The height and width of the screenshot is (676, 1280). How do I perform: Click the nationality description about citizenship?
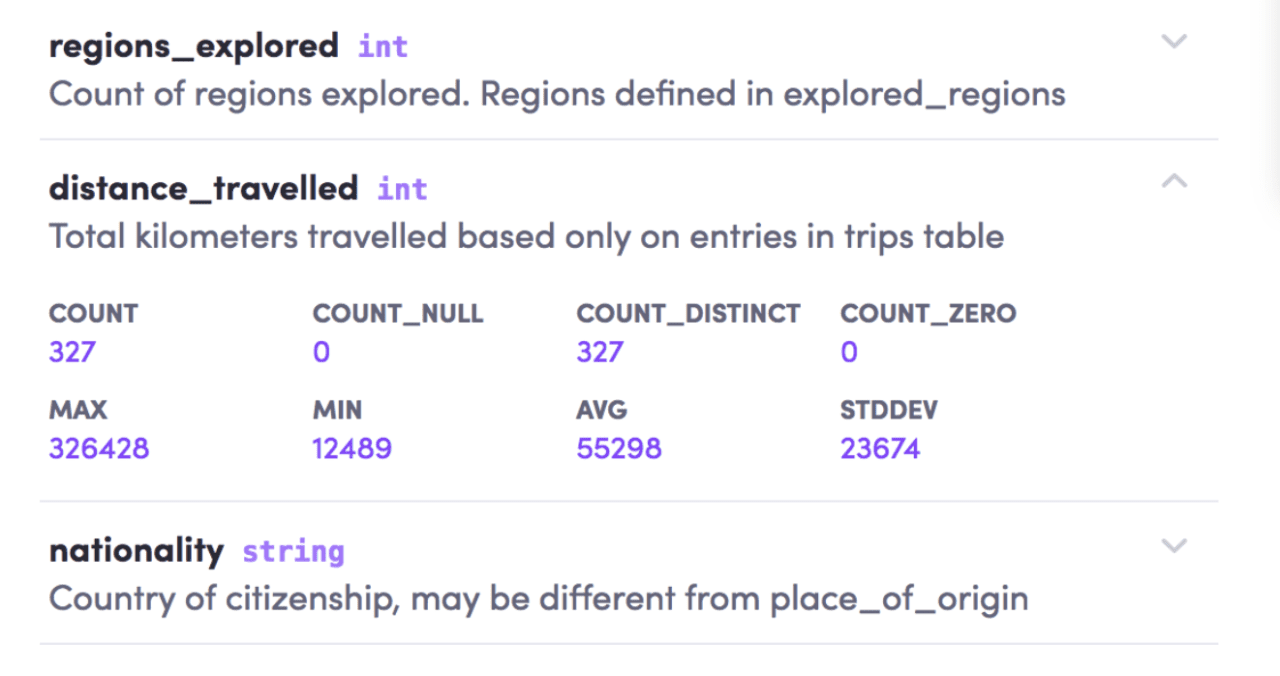(x=538, y=599)
